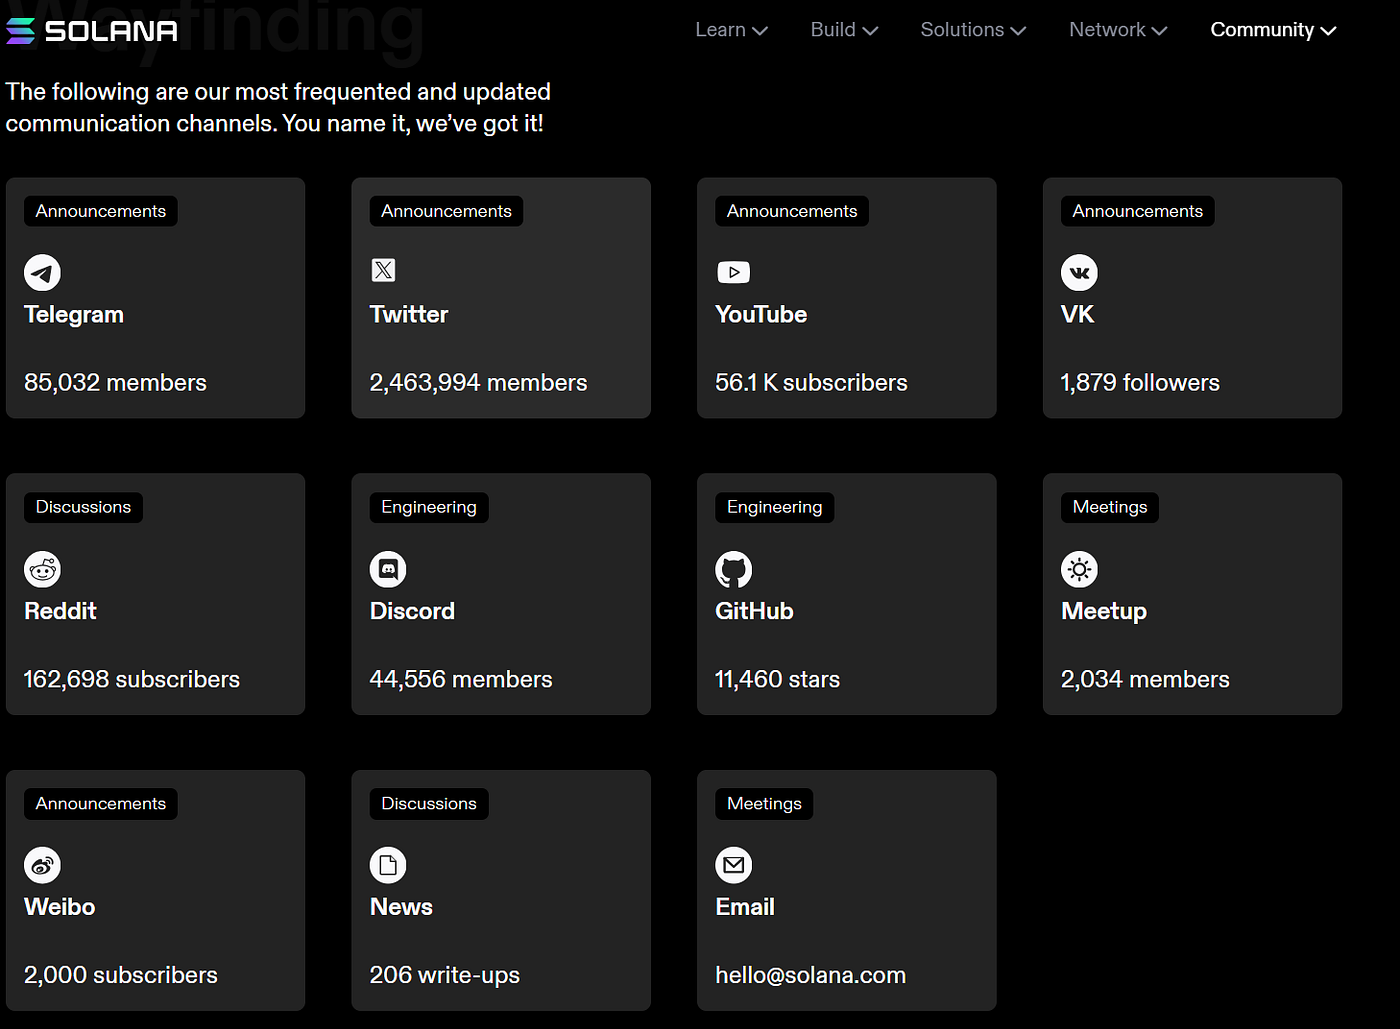This screenshot has width=1400, height=1029.
Task: Click the hello@solana.com email link
Action: pos(810,975)
